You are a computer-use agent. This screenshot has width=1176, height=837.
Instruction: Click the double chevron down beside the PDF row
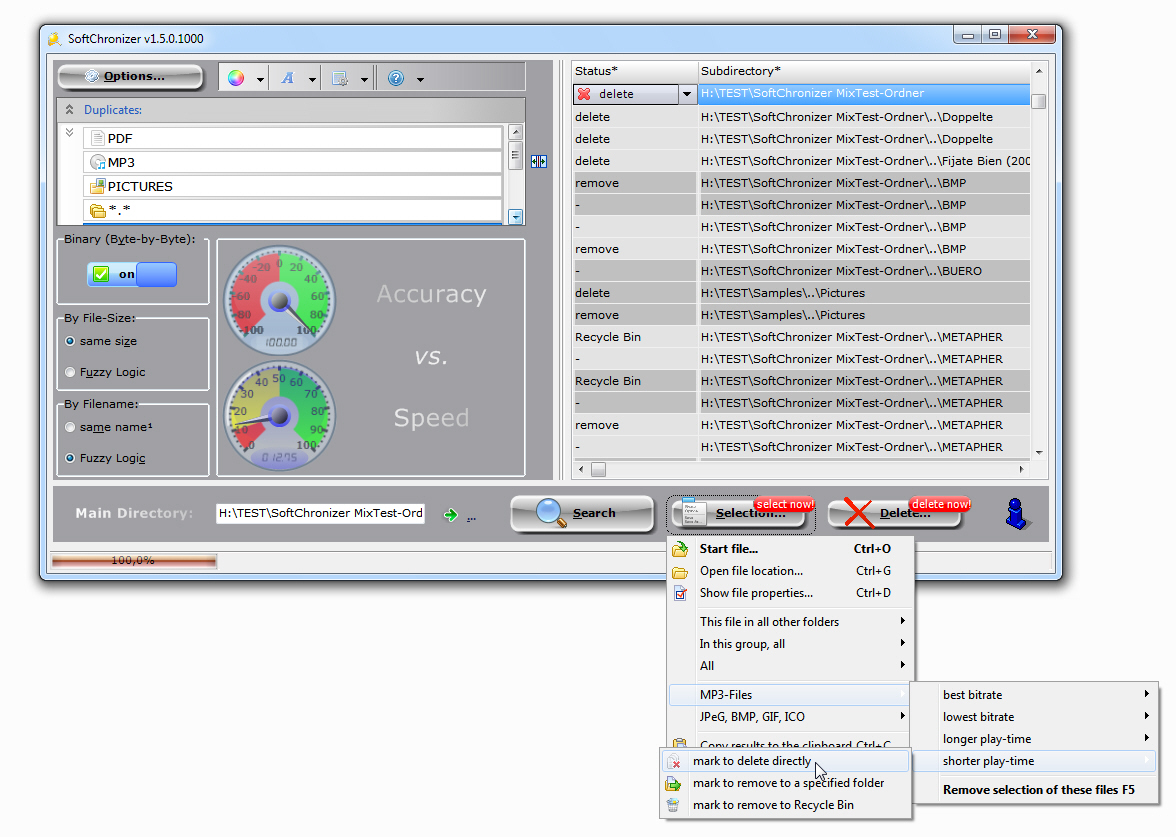pos(70,133)
